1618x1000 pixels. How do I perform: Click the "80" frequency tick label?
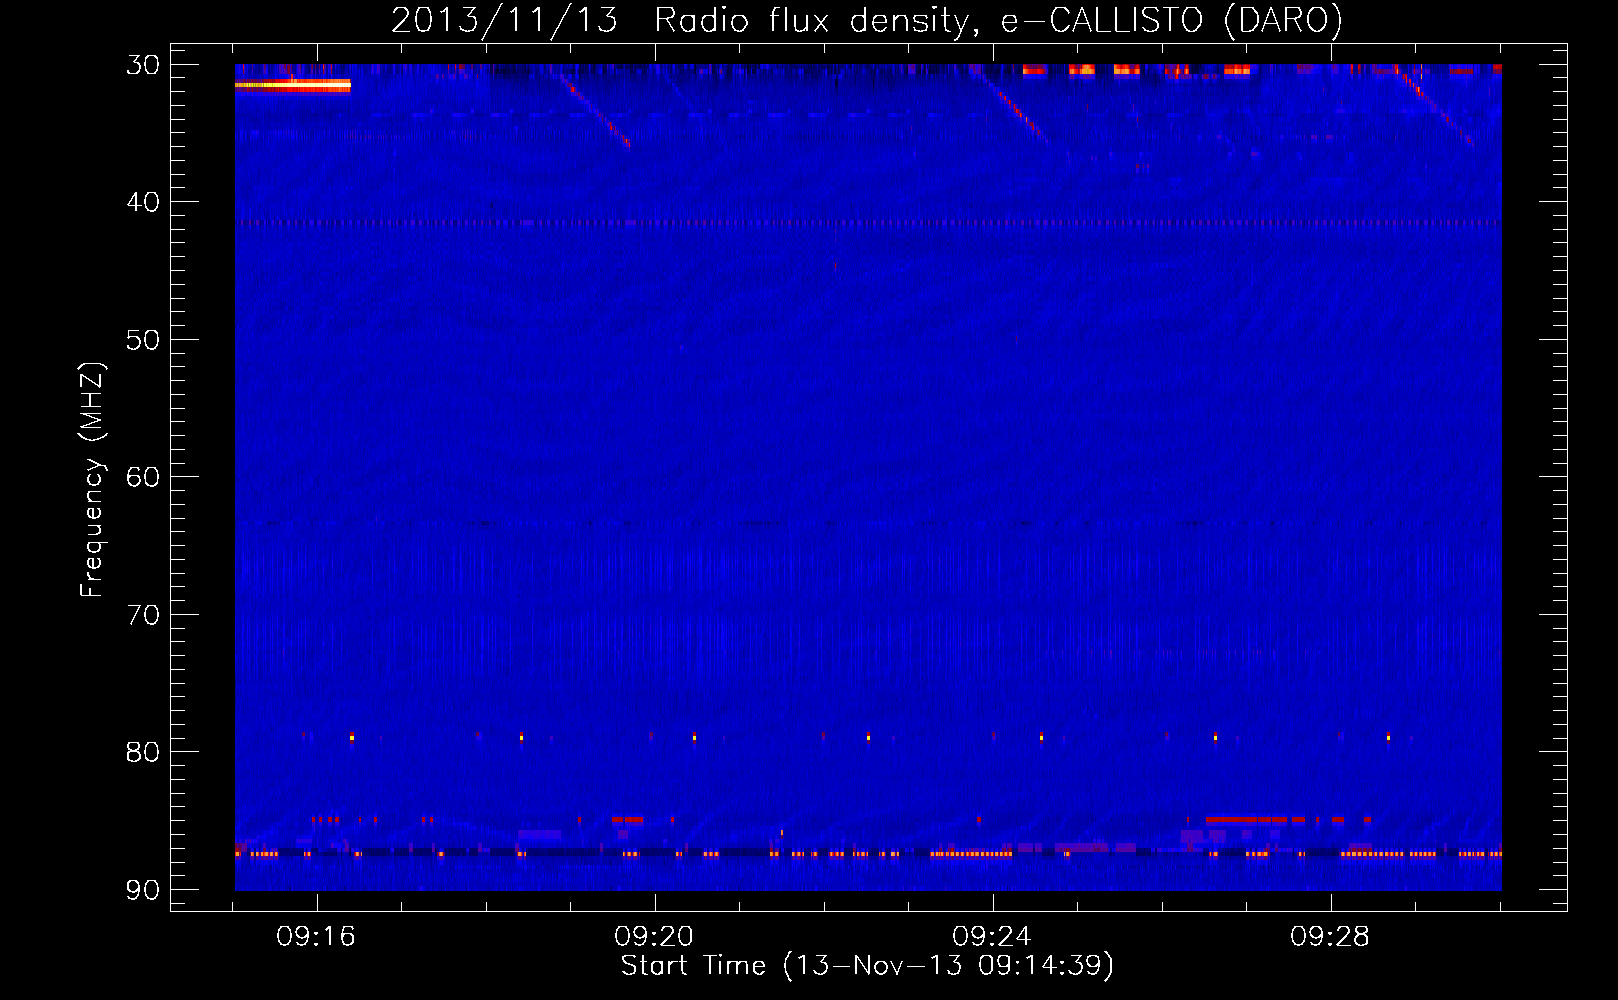(x=143, y=752)
